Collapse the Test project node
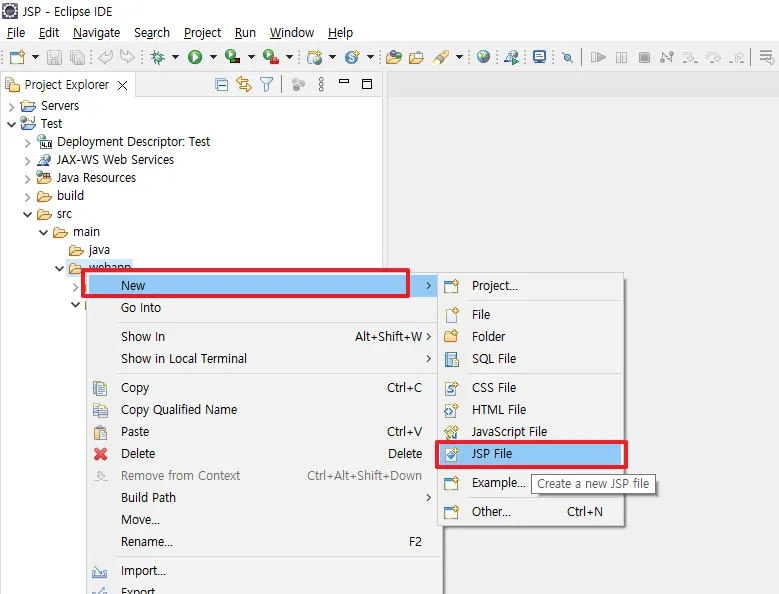Image resolution: width=779 pixels, height=594 pixels. (11, 124)
